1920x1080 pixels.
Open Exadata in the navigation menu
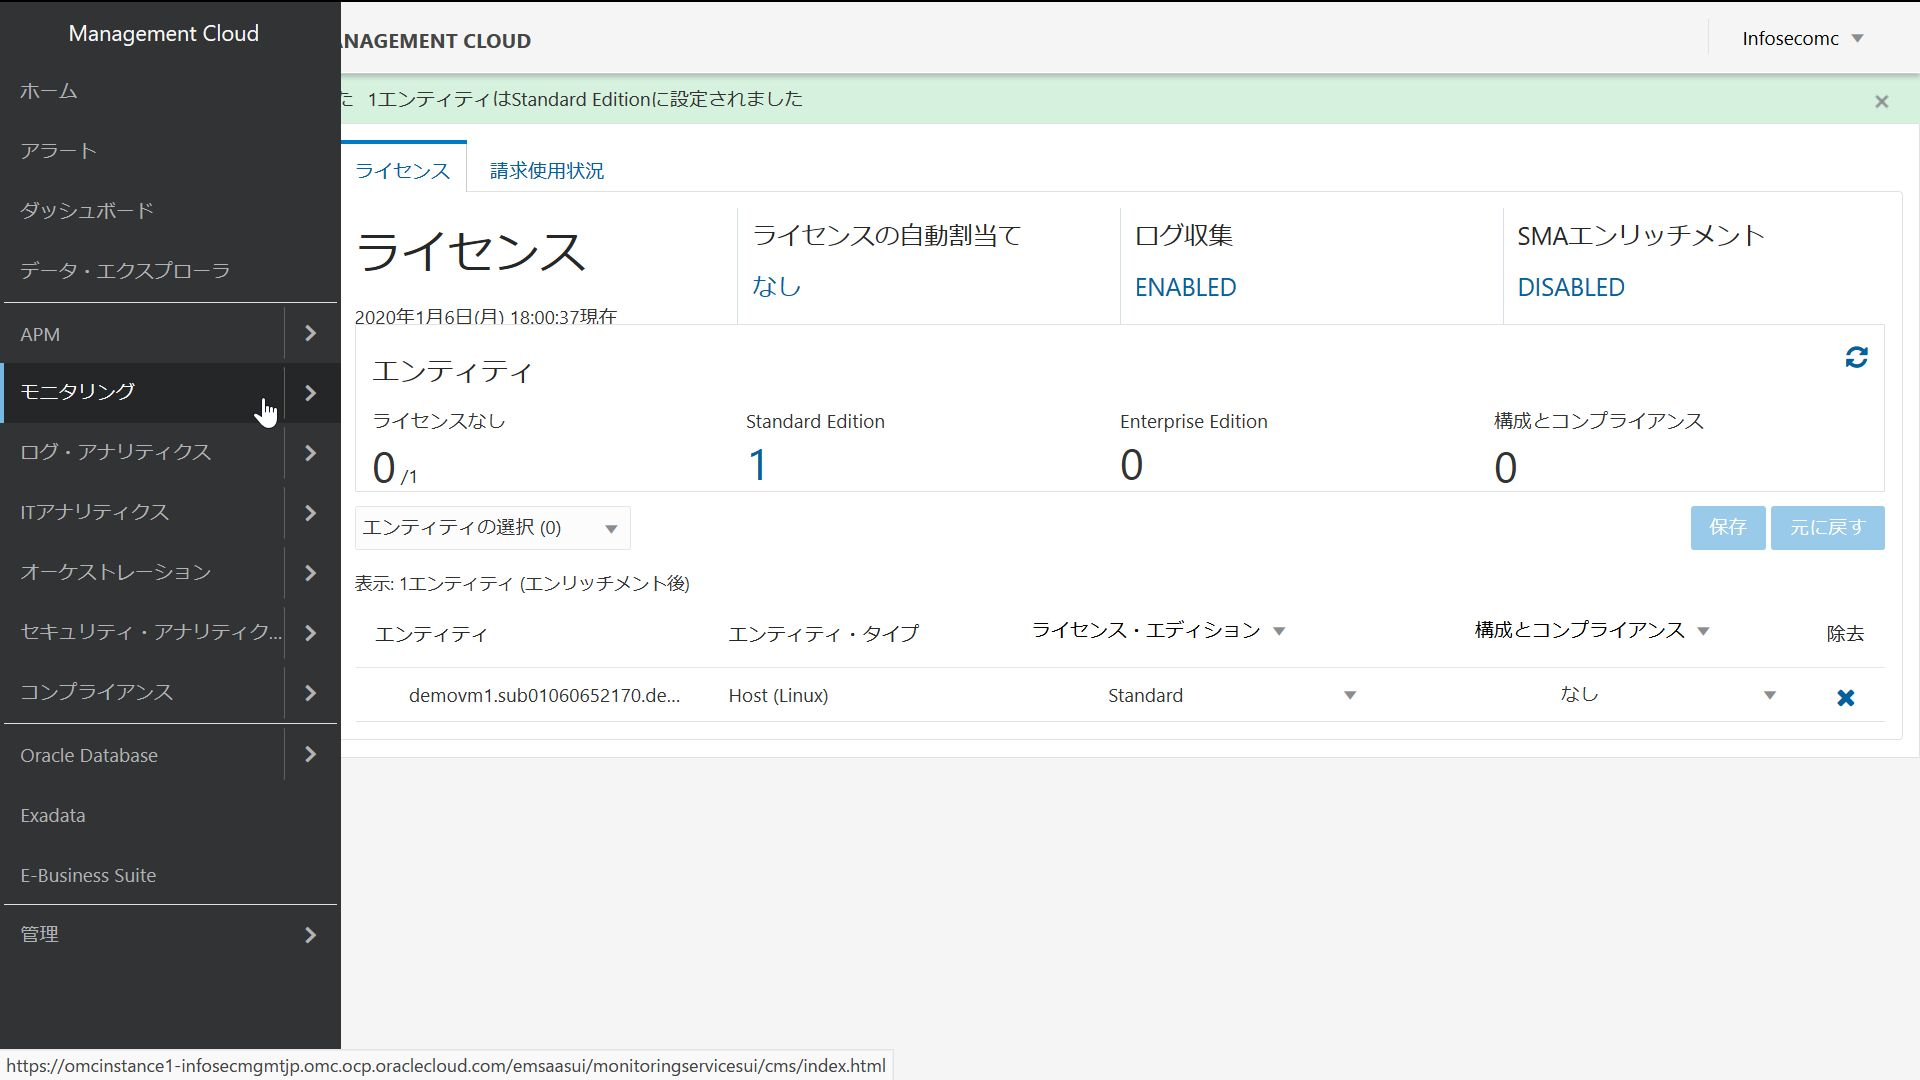coord(53,815)
